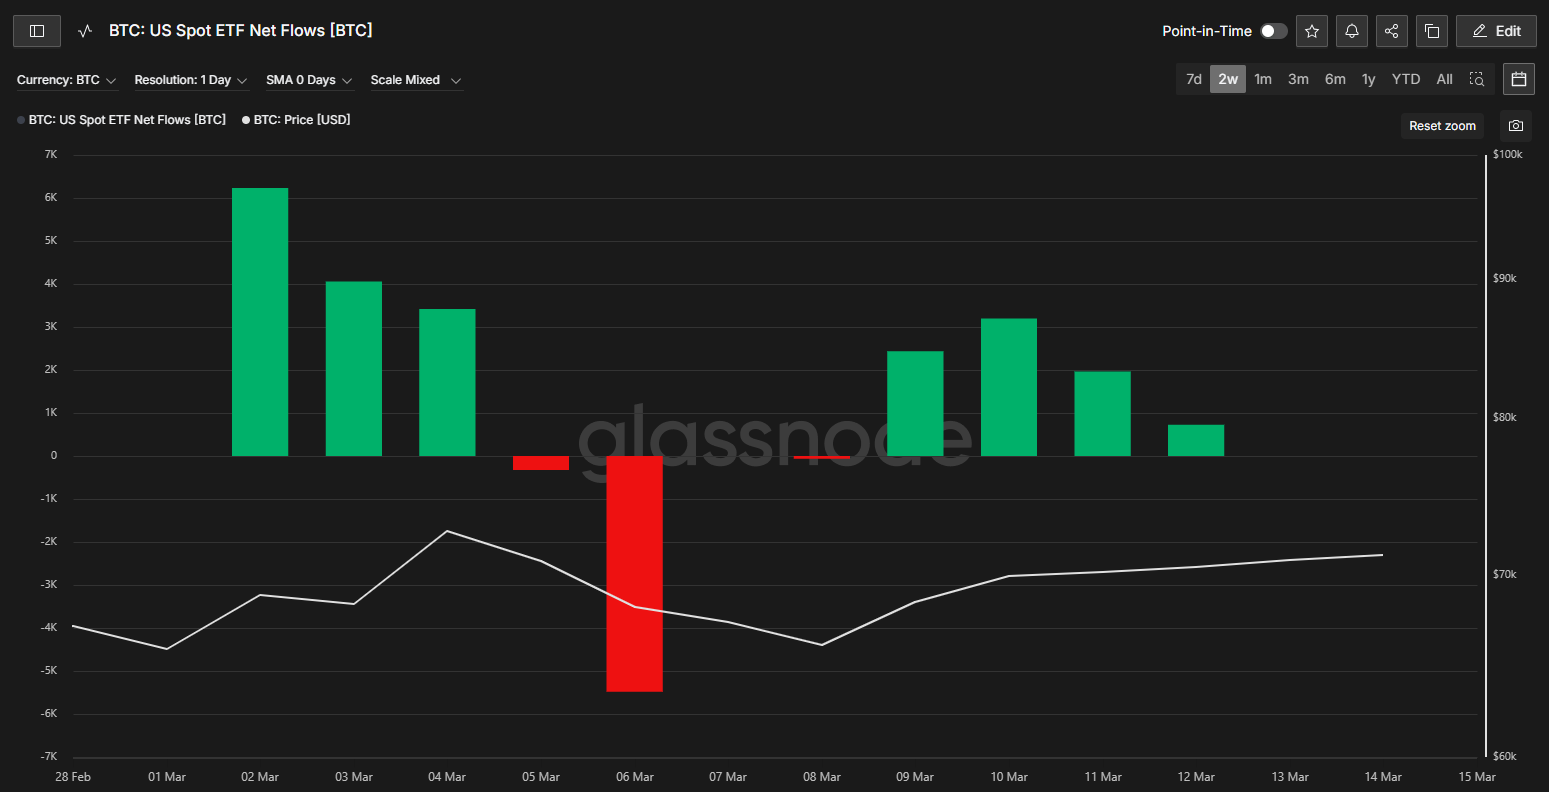Click the custom zoom range icon

pos(1476,79)
